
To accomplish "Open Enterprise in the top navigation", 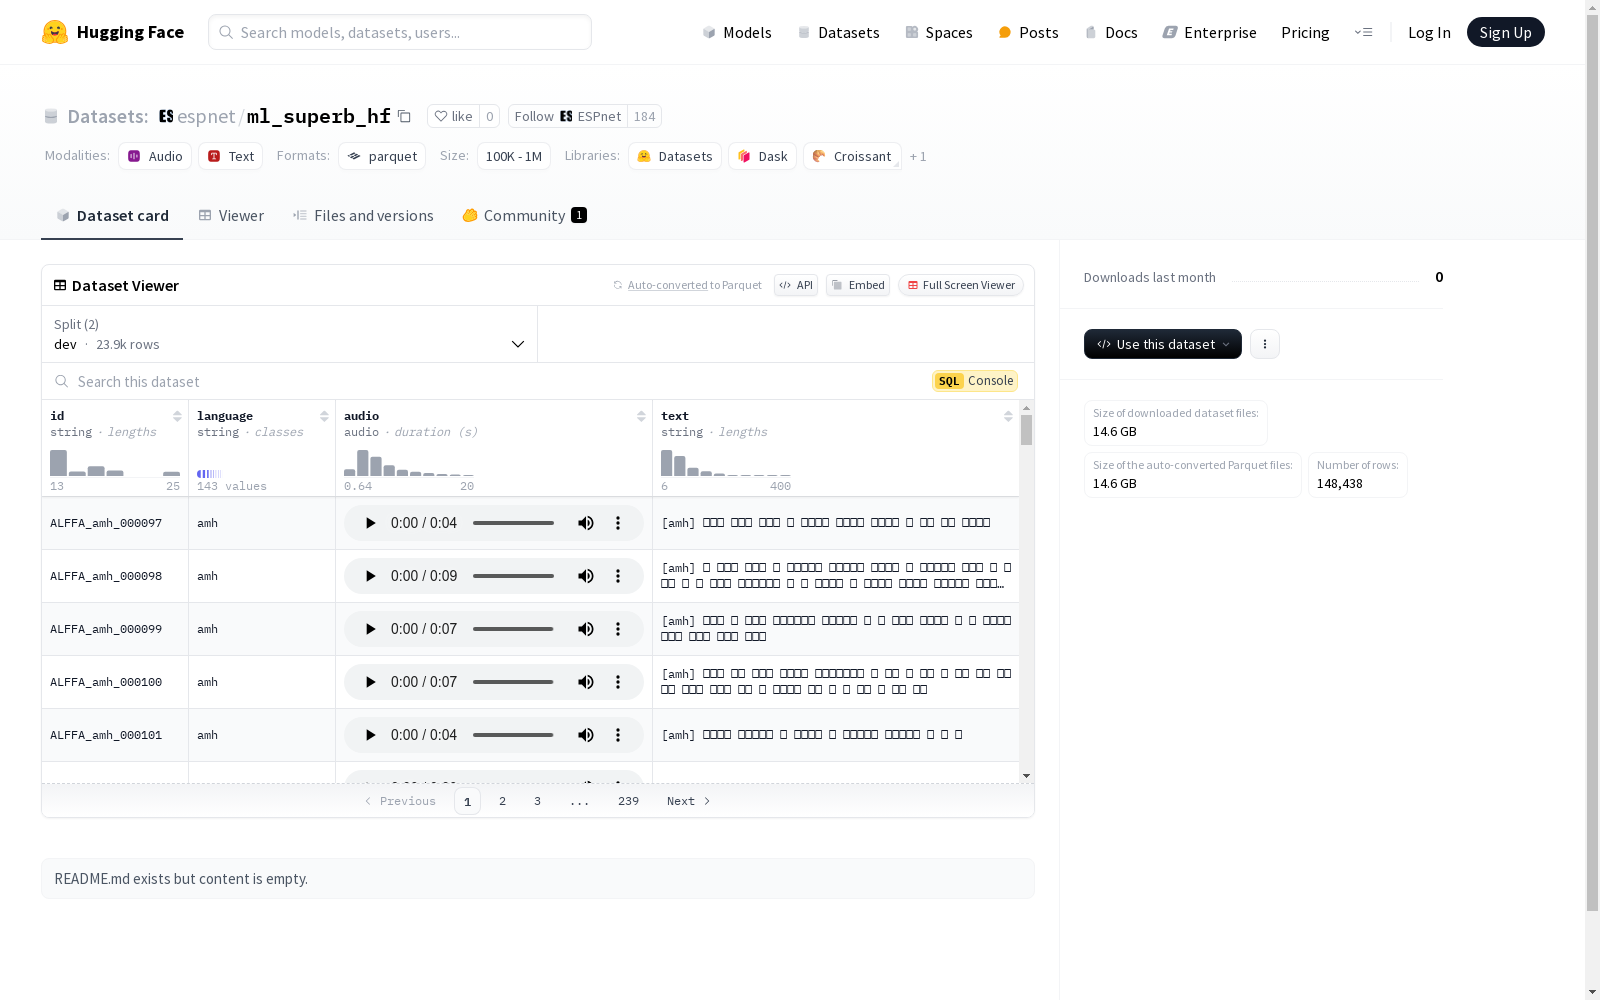I will point(1209,32).
